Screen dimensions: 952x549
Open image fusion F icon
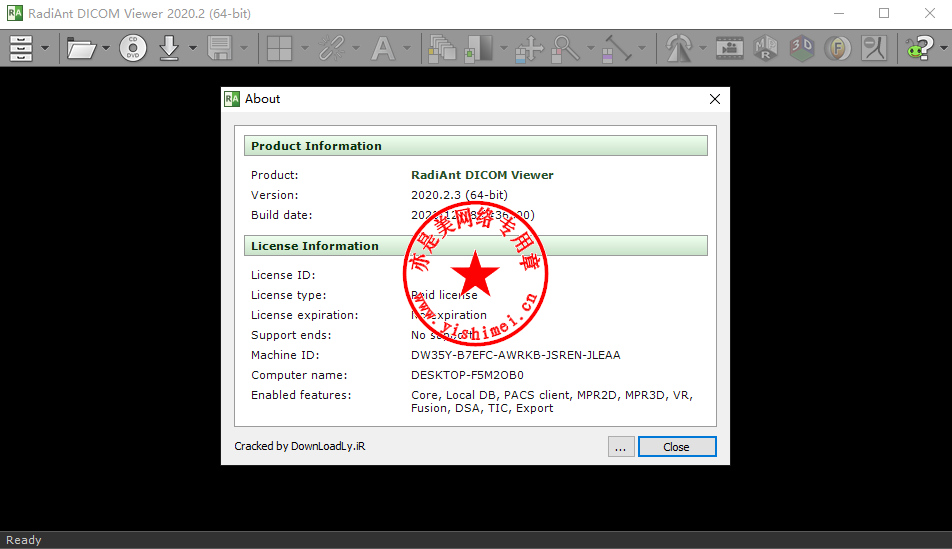[x=838, y=48]
